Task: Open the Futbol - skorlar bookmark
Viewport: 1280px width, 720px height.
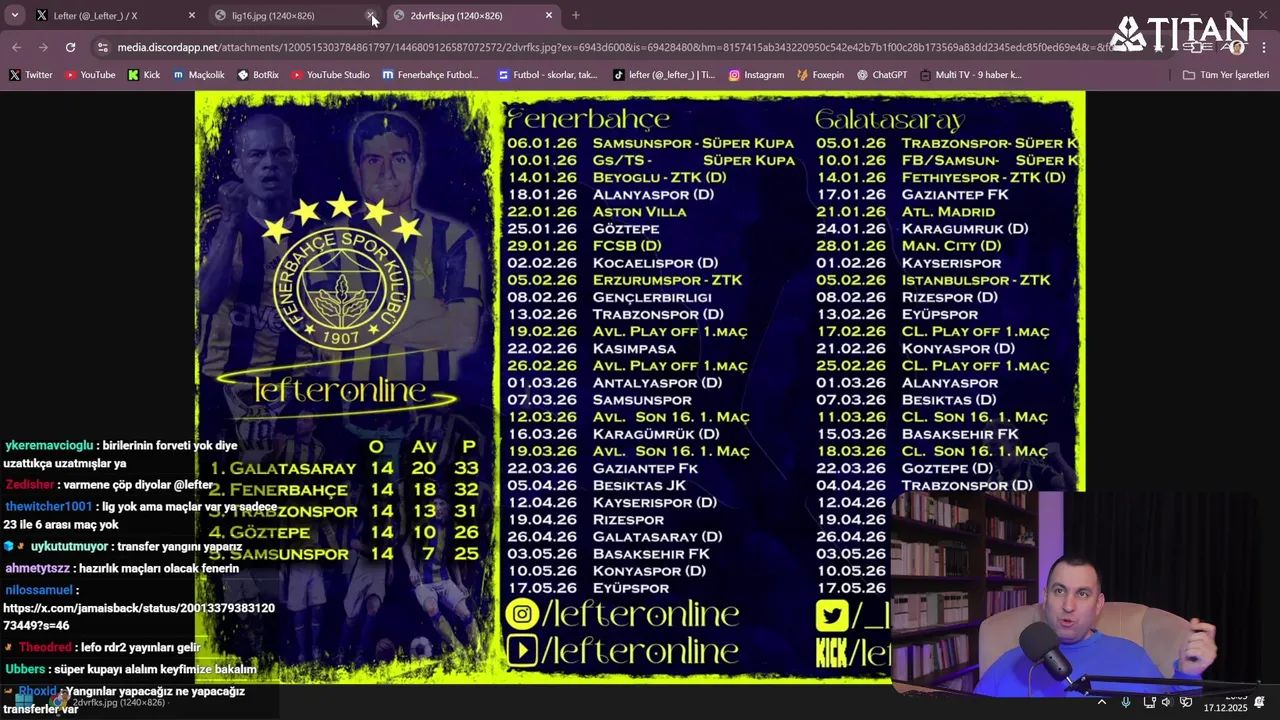Action: [x=547, y=75]
